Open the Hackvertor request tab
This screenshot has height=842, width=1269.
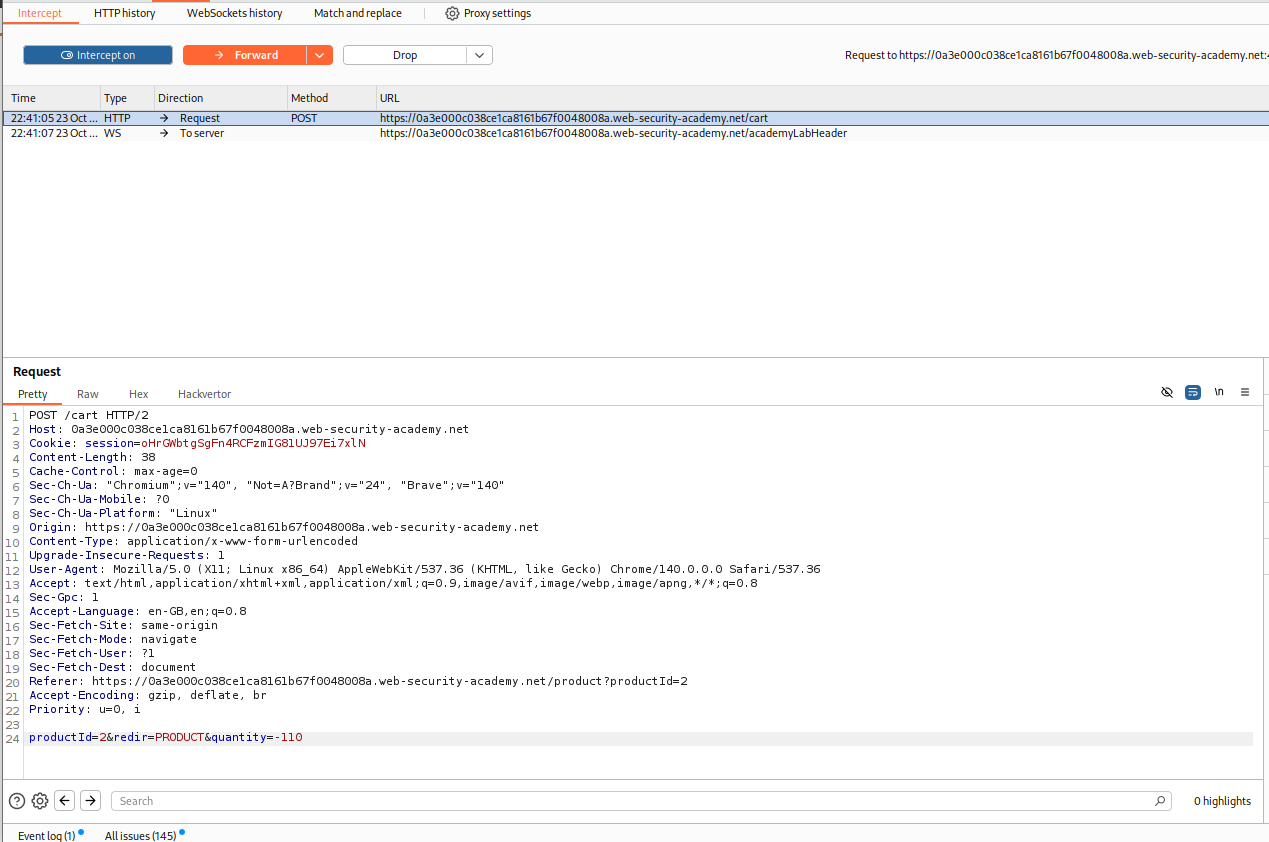coord(204,394)
